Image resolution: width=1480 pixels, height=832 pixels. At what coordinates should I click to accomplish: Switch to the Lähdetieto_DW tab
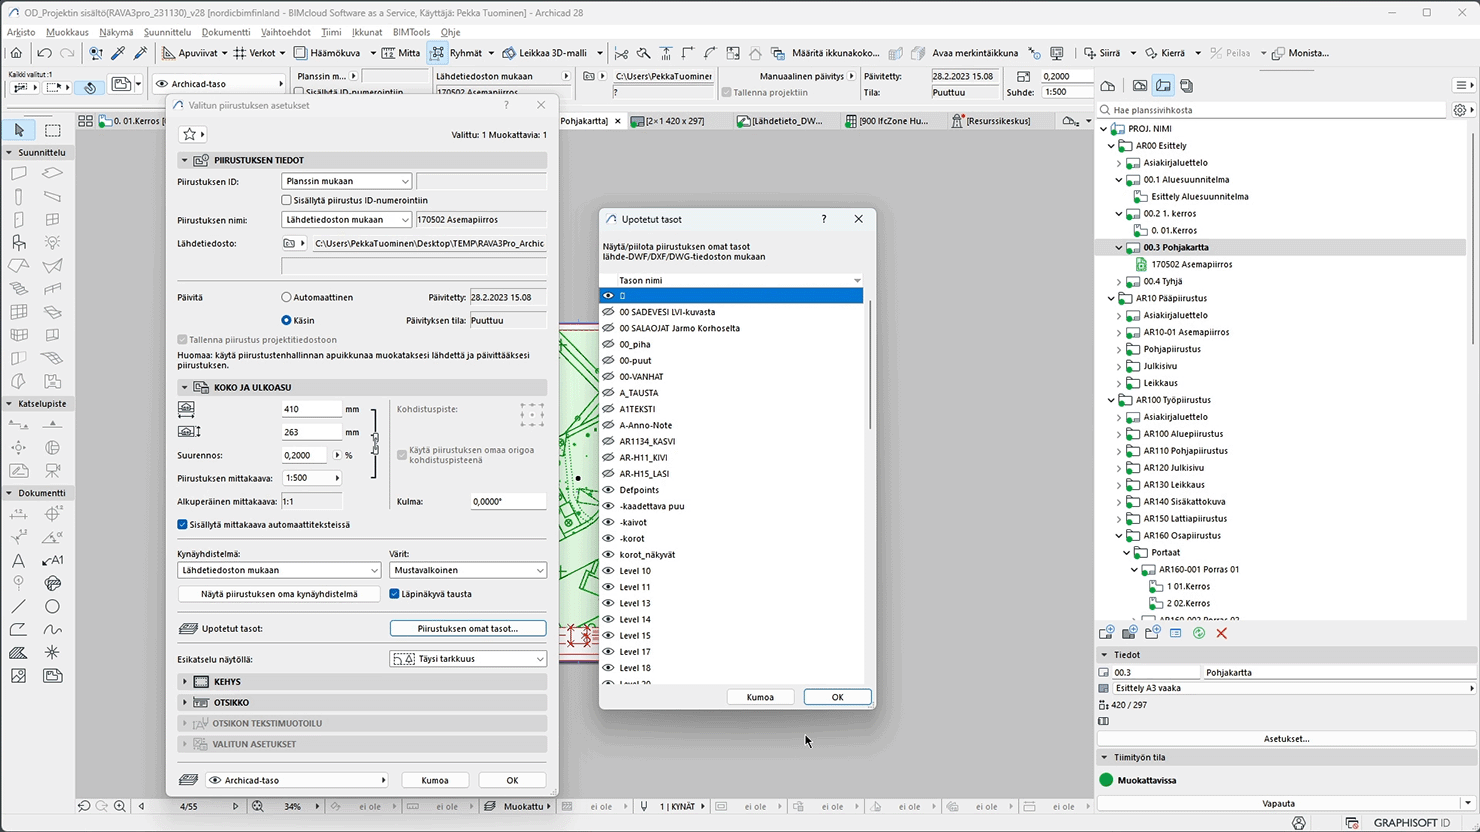click(x=780, y=121)
